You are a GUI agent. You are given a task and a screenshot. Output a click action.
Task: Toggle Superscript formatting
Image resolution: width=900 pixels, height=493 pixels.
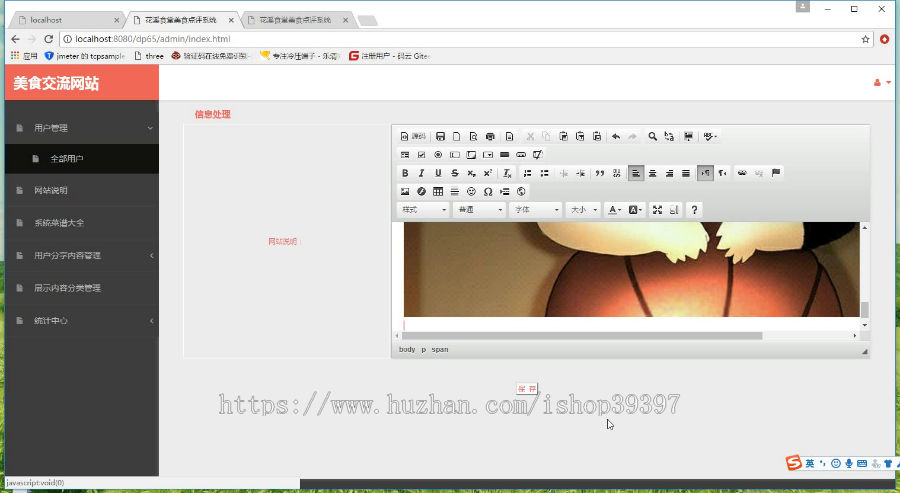488,173
